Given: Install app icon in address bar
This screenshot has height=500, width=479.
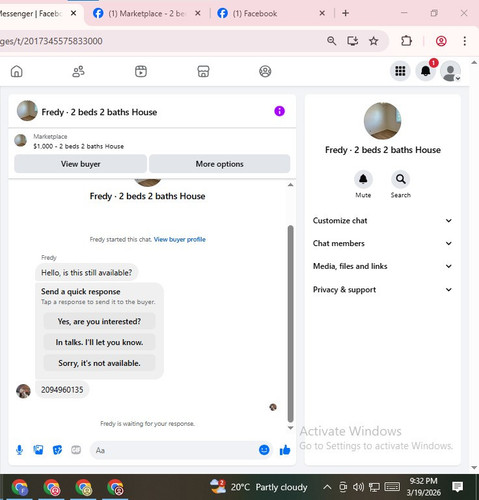Looking at the screenshot, I should point(352,41).
